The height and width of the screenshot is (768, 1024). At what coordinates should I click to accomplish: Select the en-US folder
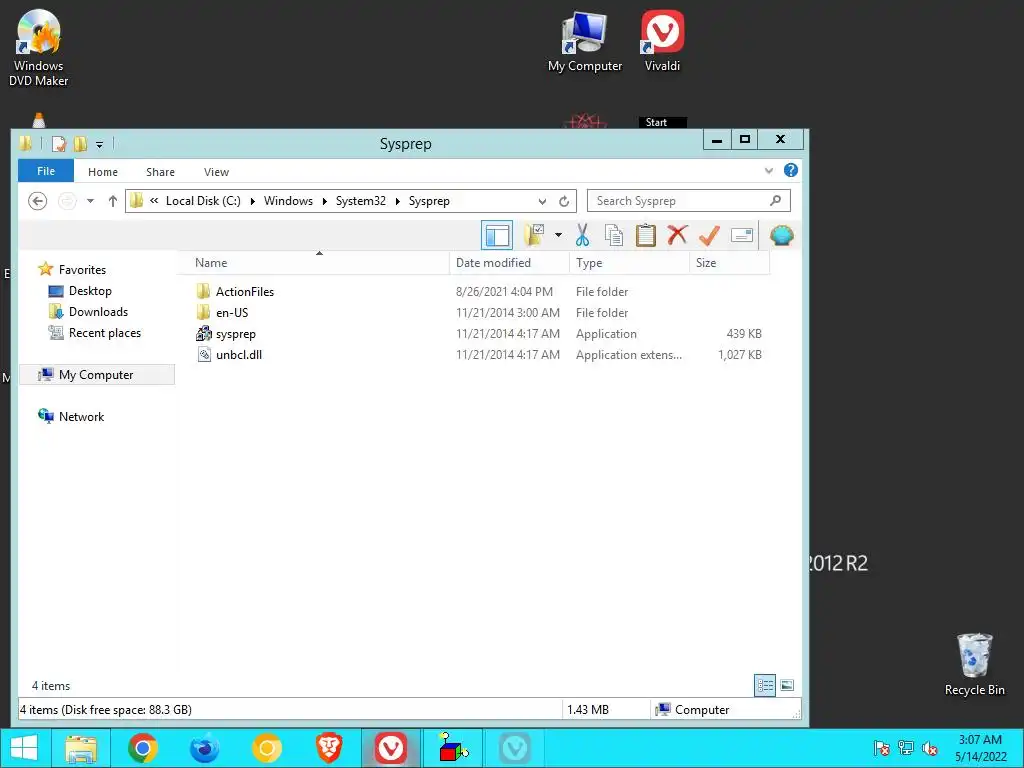coord(232,313)
